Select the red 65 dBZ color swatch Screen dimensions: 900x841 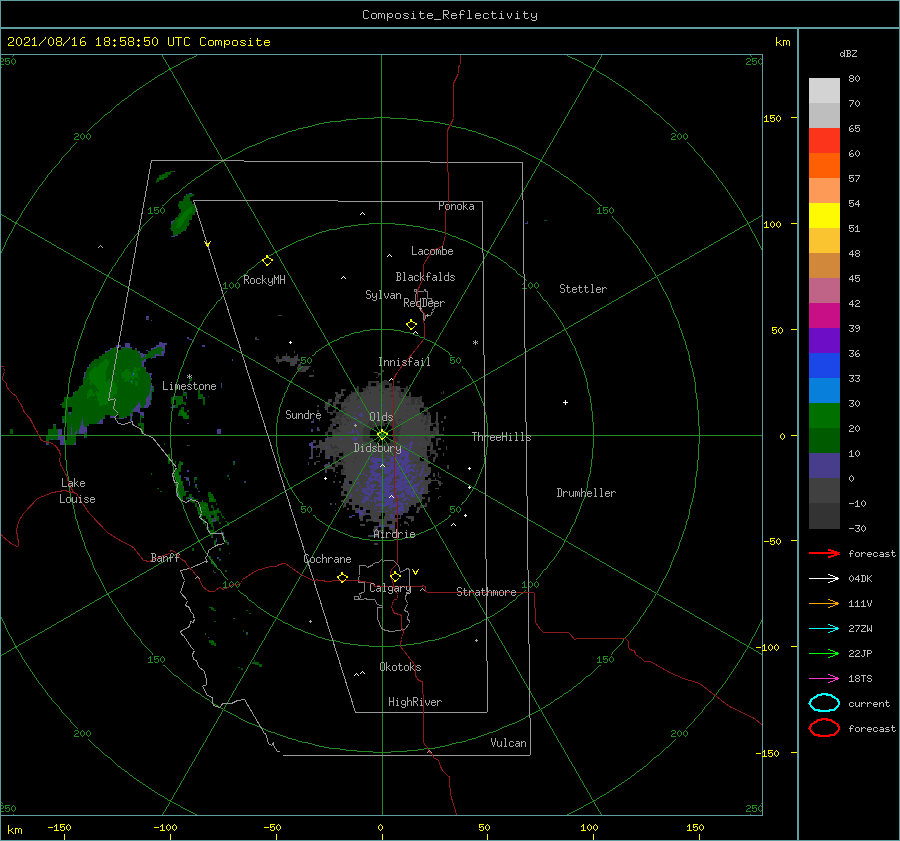click(824, 141)
